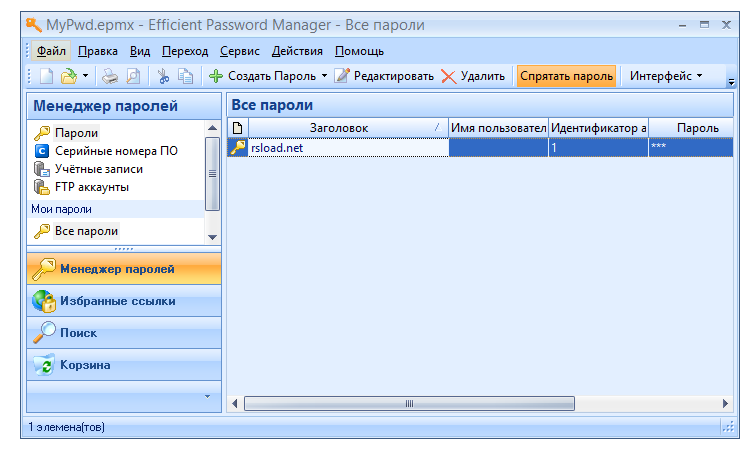Click the horizontal scrollbar left arrow
The width and height of the screenshot is (756, 460).
(x=235, y=404)
